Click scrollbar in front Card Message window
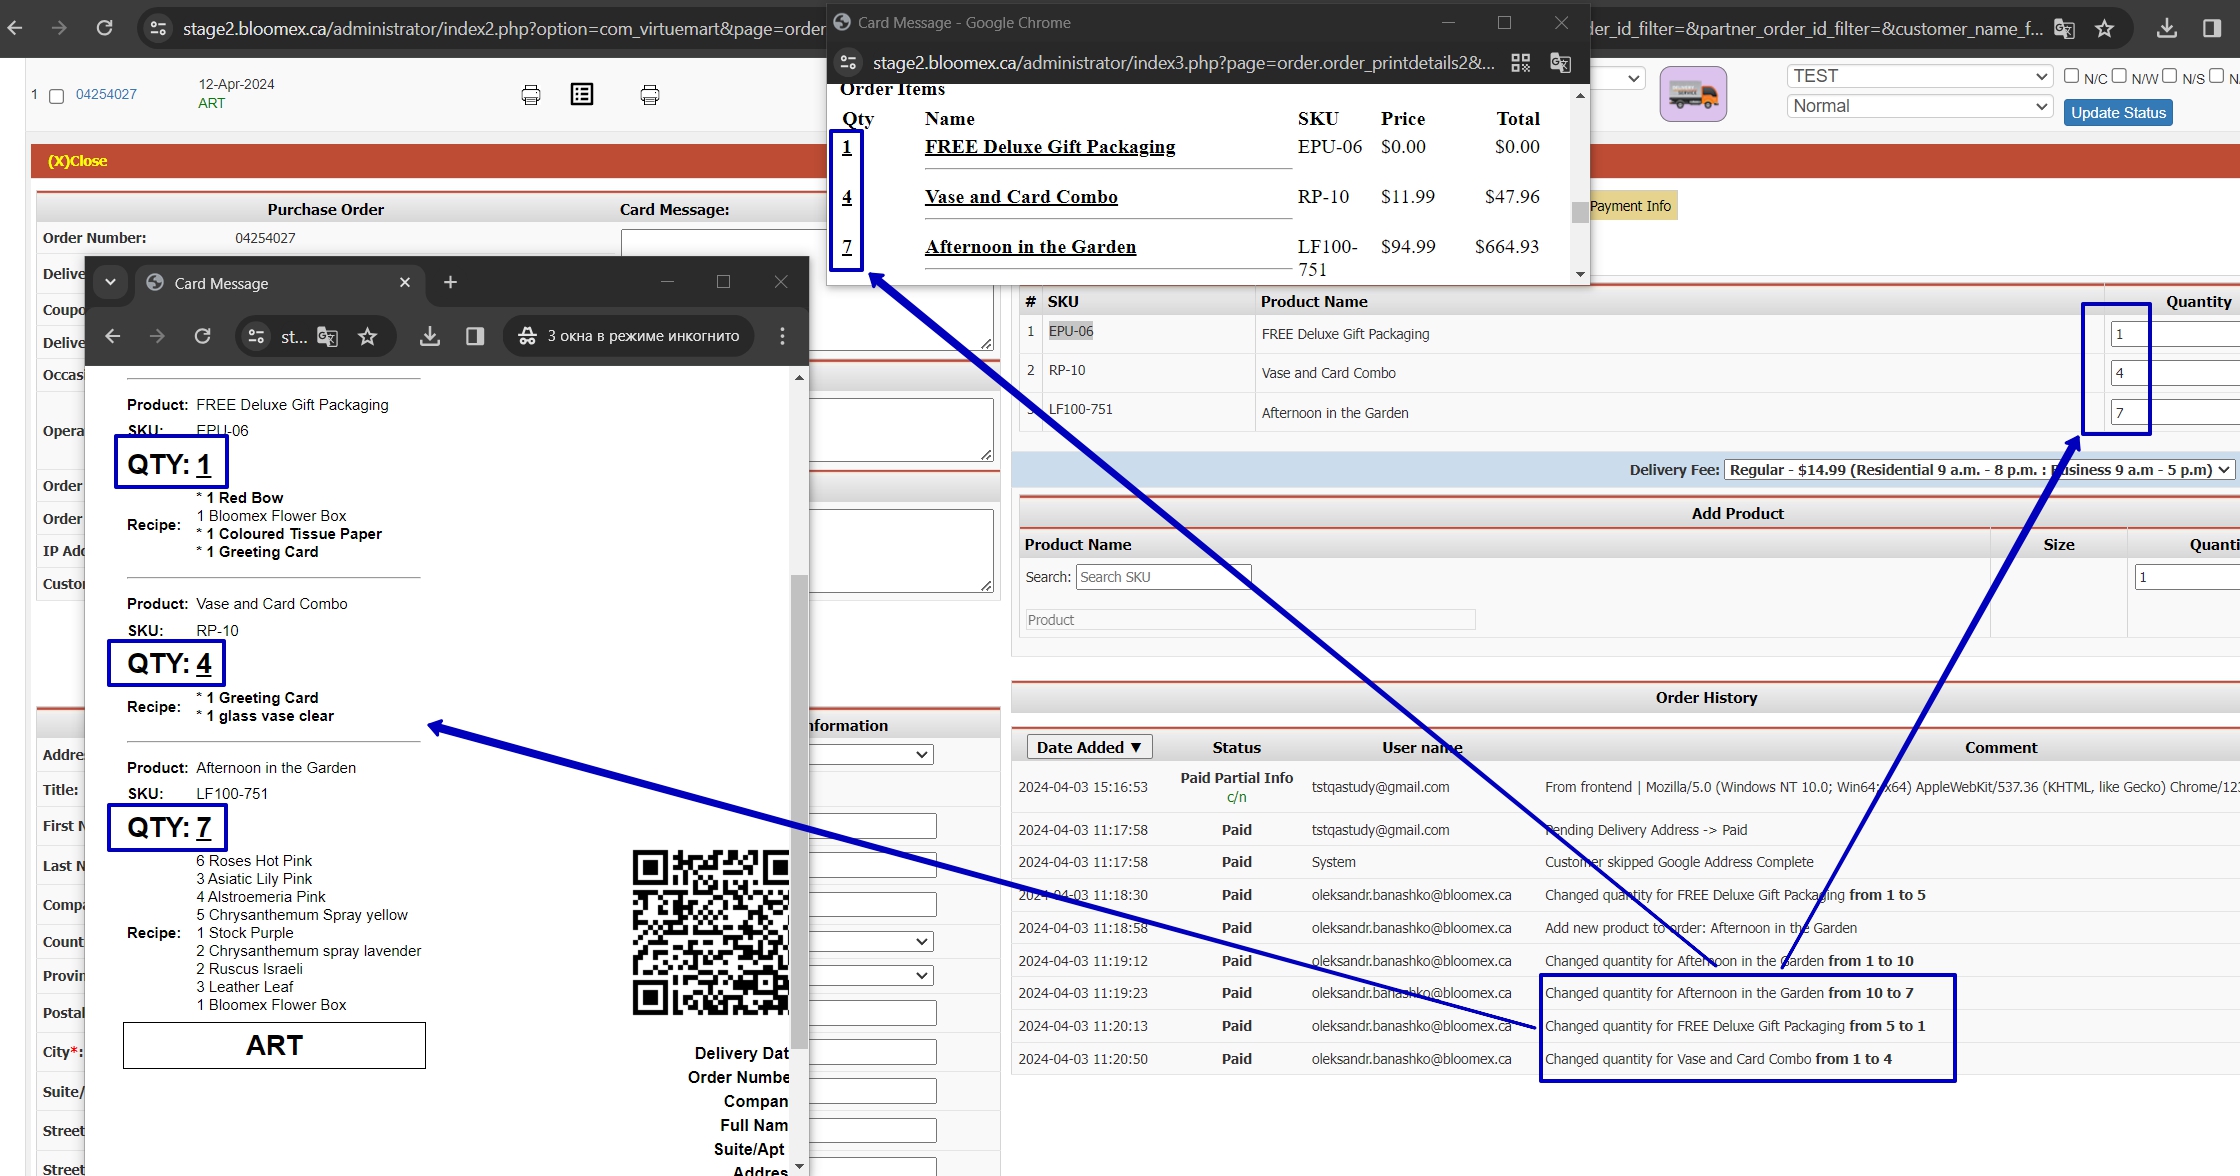This screenshot has height=1176, width=2240. pos(798,810)
